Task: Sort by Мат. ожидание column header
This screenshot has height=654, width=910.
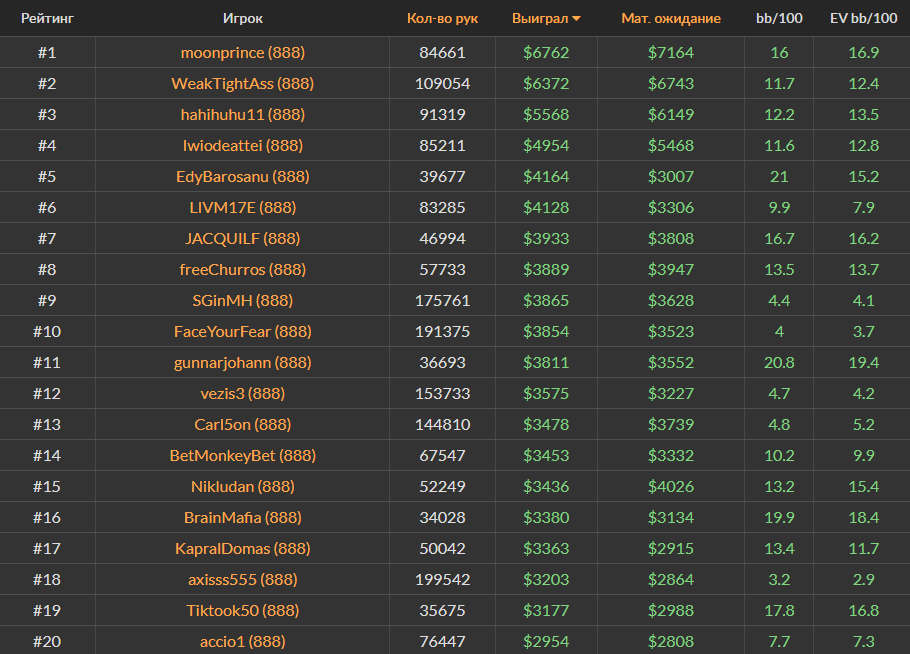Action: (x=670, y=18)
